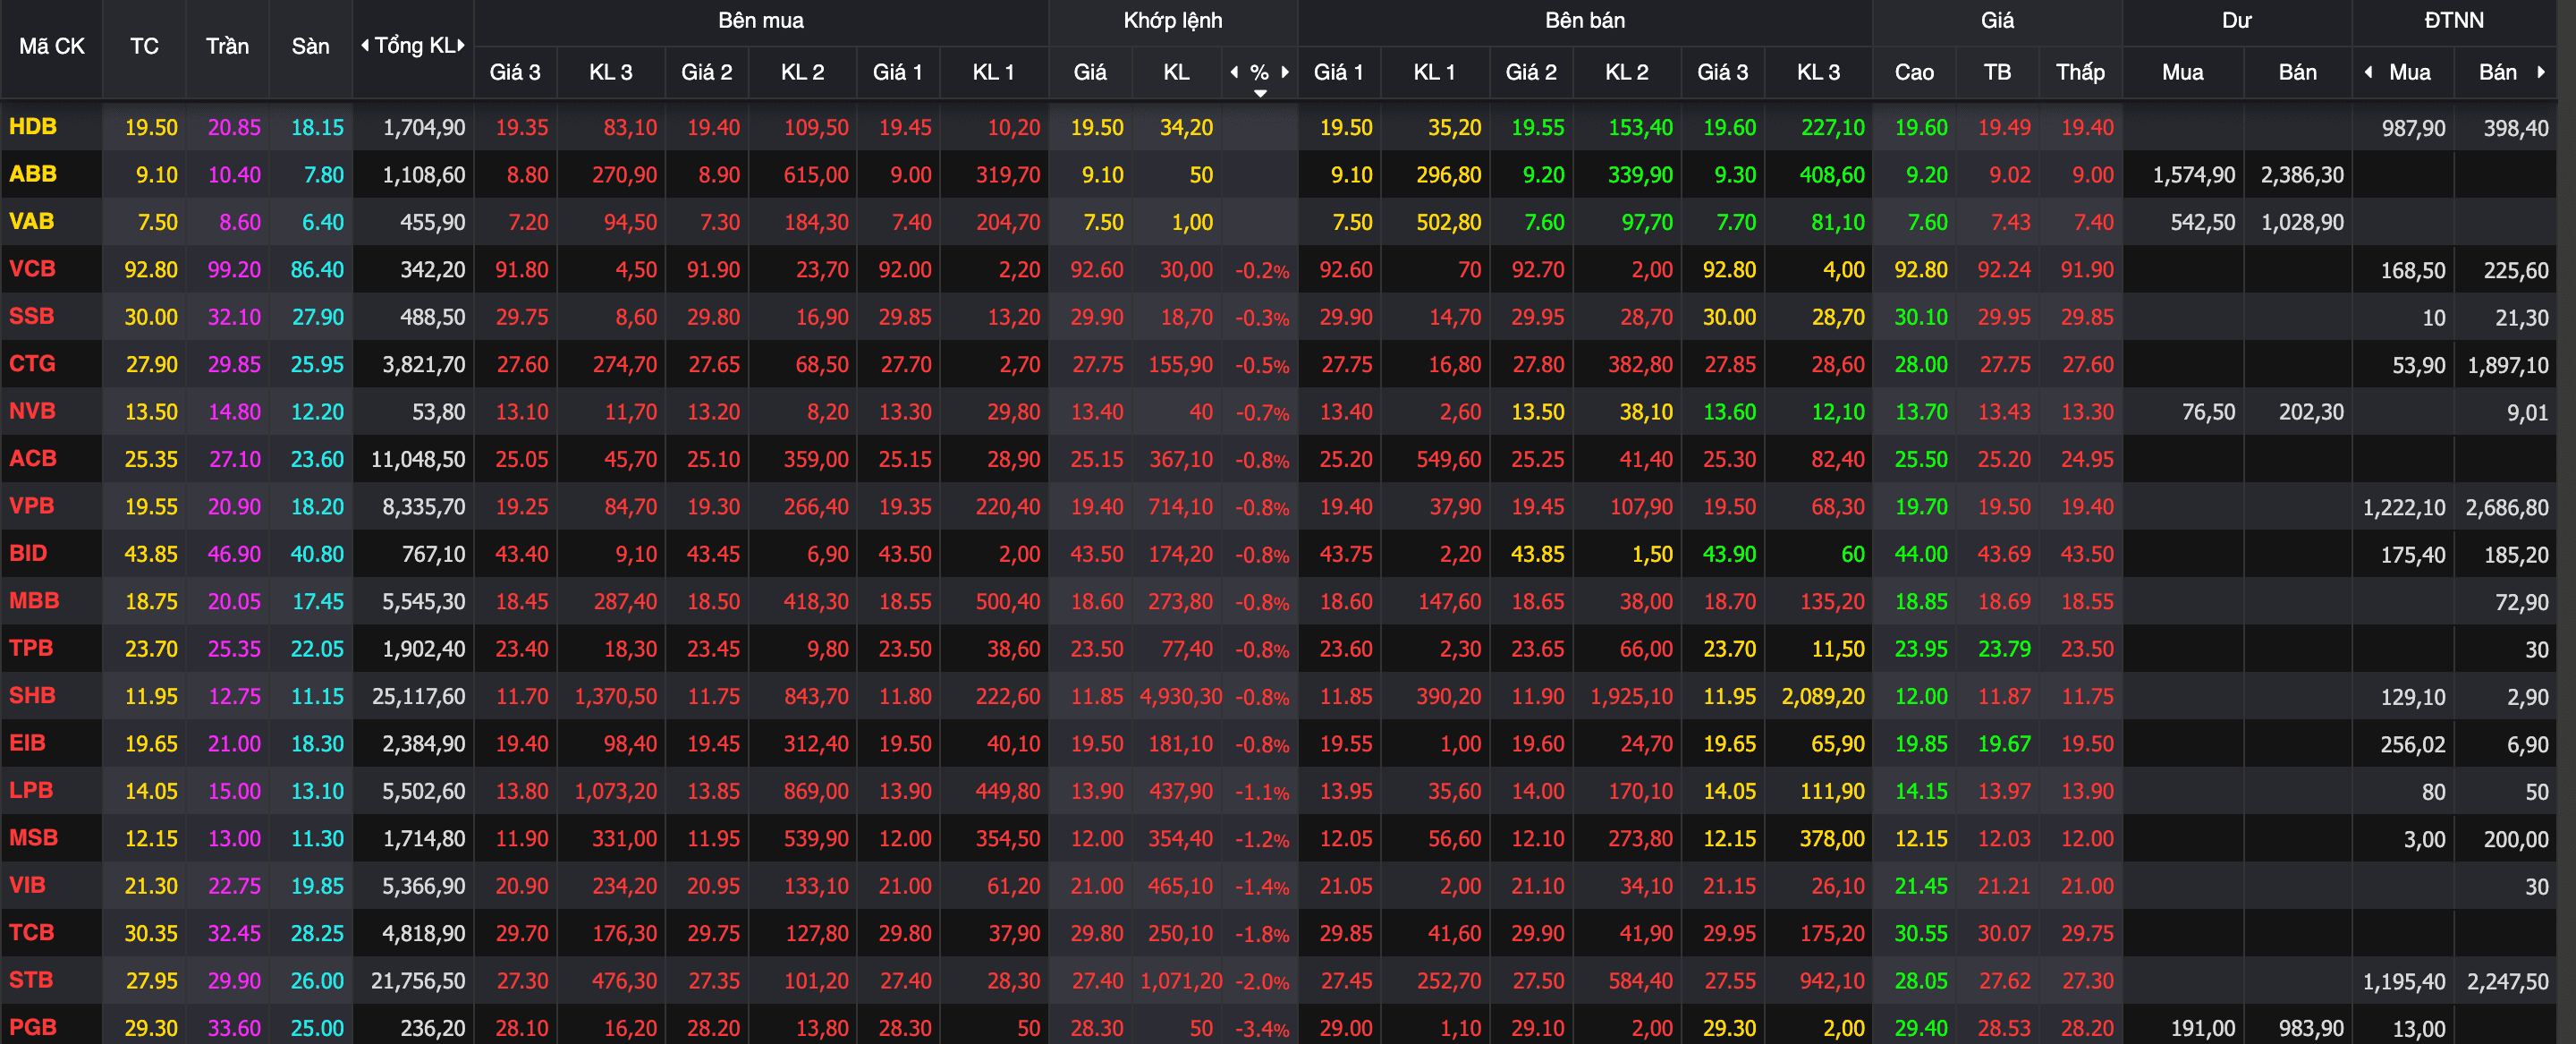Open stock symbol MBB
Image resolution: width=2576 pixels, height=1044 pixels.
coord(34,601)
